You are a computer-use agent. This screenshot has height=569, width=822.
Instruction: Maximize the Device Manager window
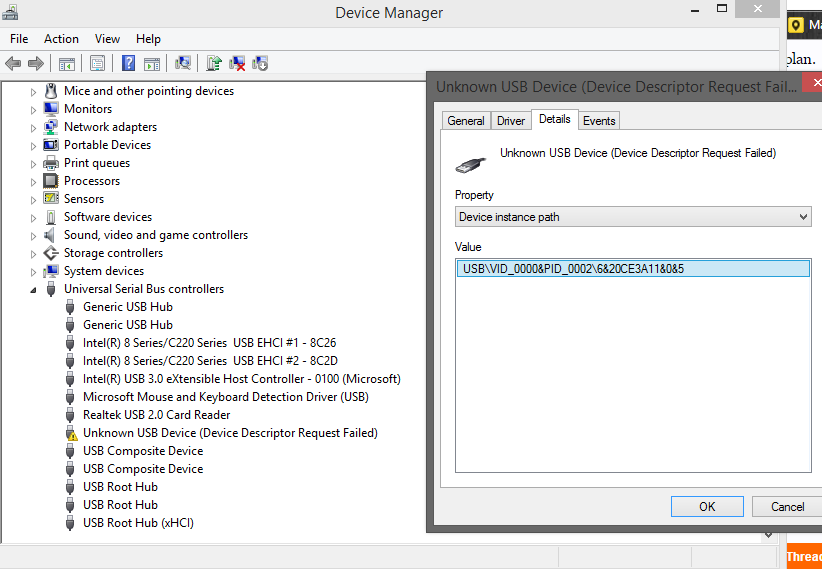point(722,9)
